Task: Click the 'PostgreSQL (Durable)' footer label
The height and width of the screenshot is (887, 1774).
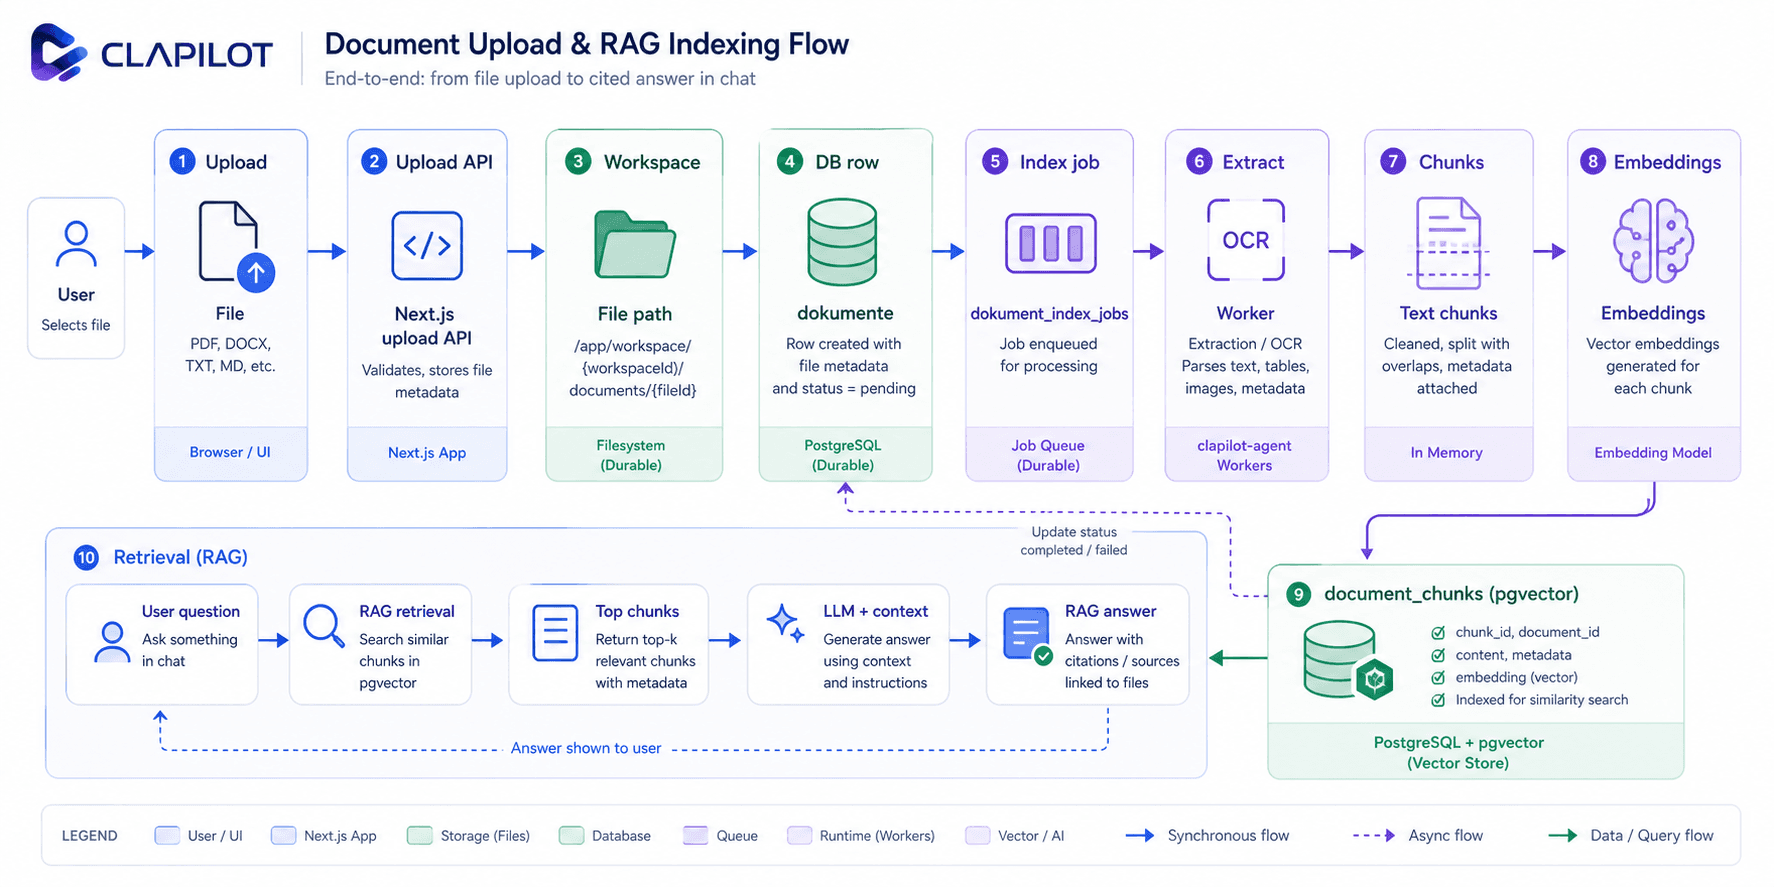Action: pos(843,455)
